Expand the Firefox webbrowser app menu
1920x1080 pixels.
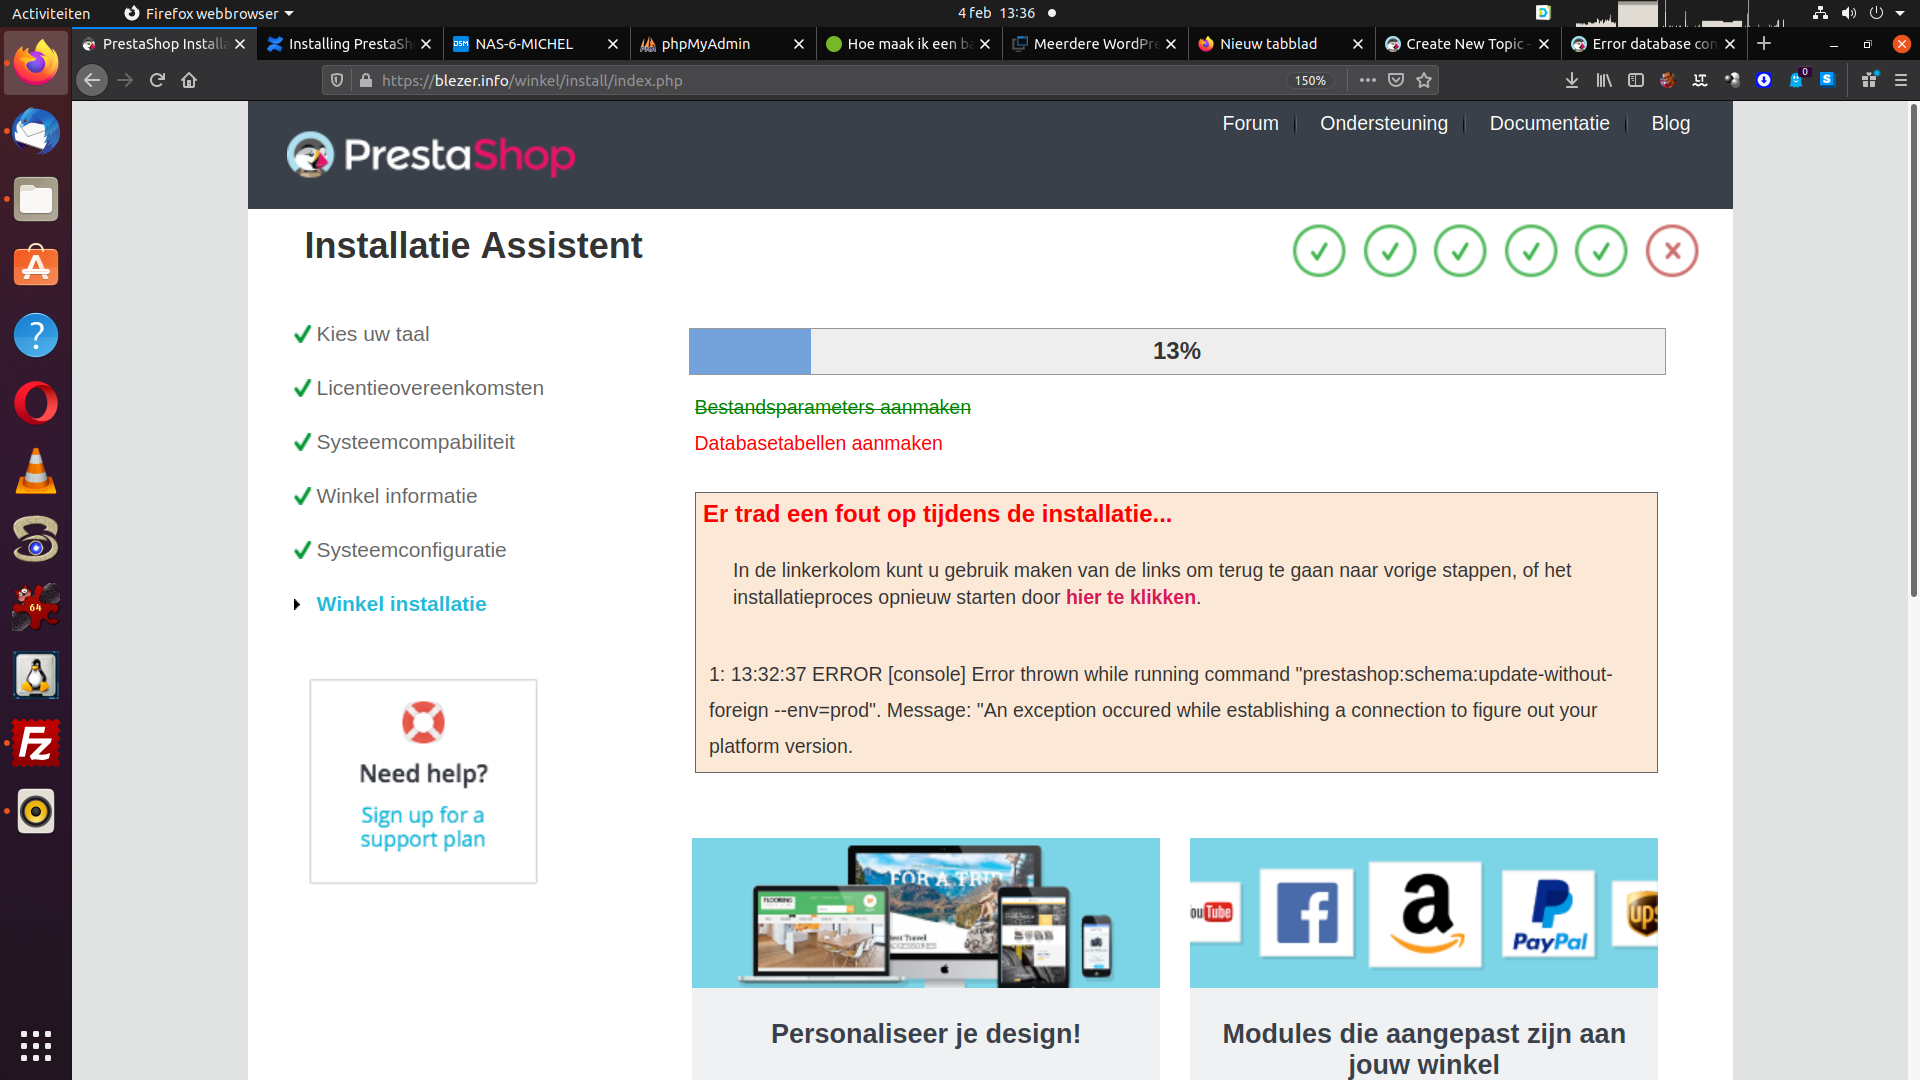click(x=208, y=13)
